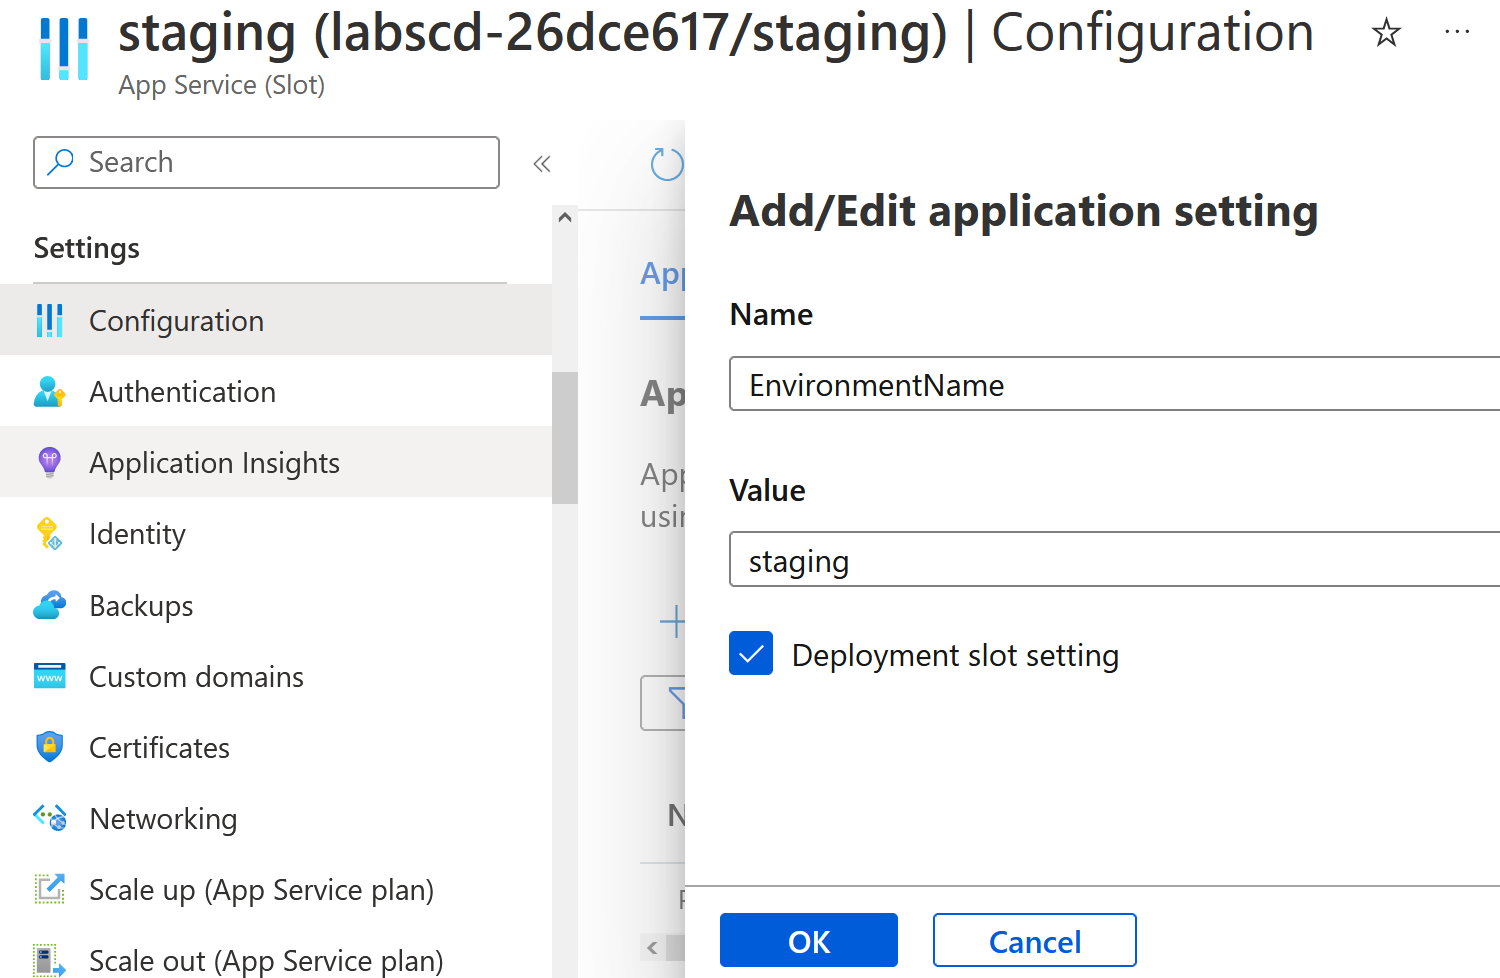Click the Value field containing staging
1500x978 pixels.
point(1114,560)
